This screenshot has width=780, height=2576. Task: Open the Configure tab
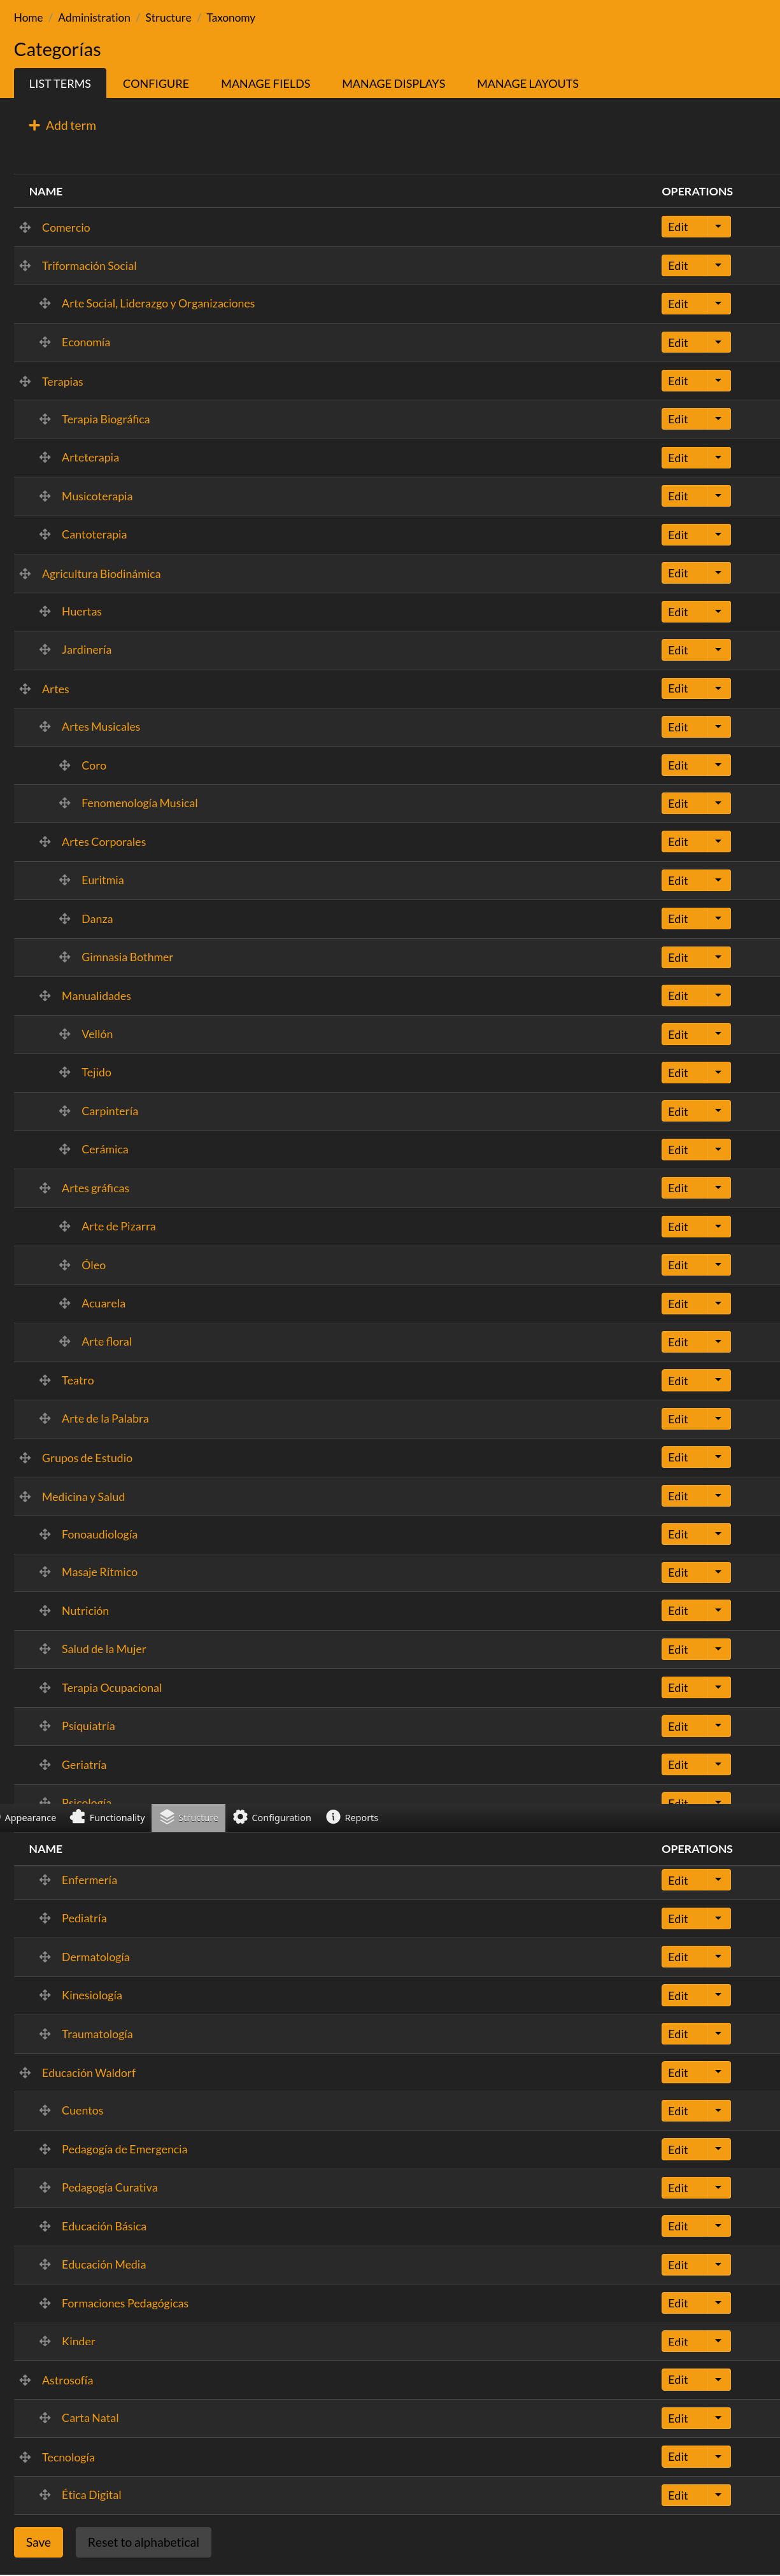pos(156,84)
